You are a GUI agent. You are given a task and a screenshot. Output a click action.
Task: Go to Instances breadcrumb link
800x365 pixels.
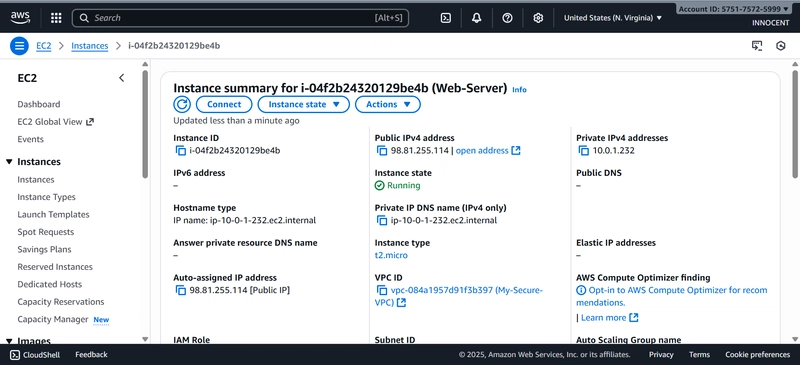tap(90, 46)
